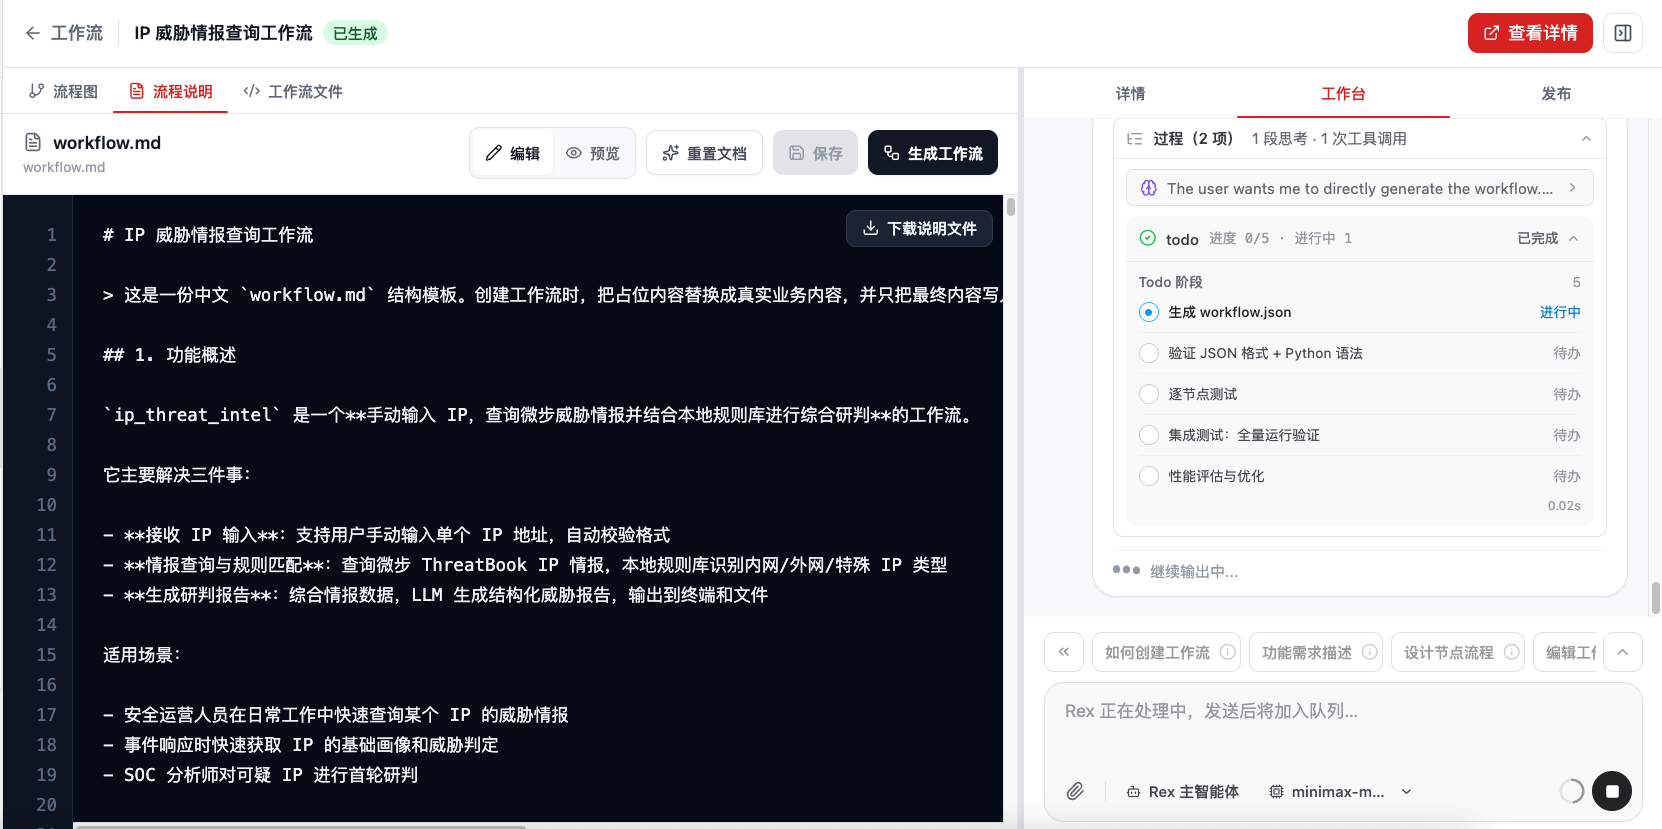This screenshot has height=829, width=1662.
Task: Switch to 预览 mode
Action: coord(593,153)
